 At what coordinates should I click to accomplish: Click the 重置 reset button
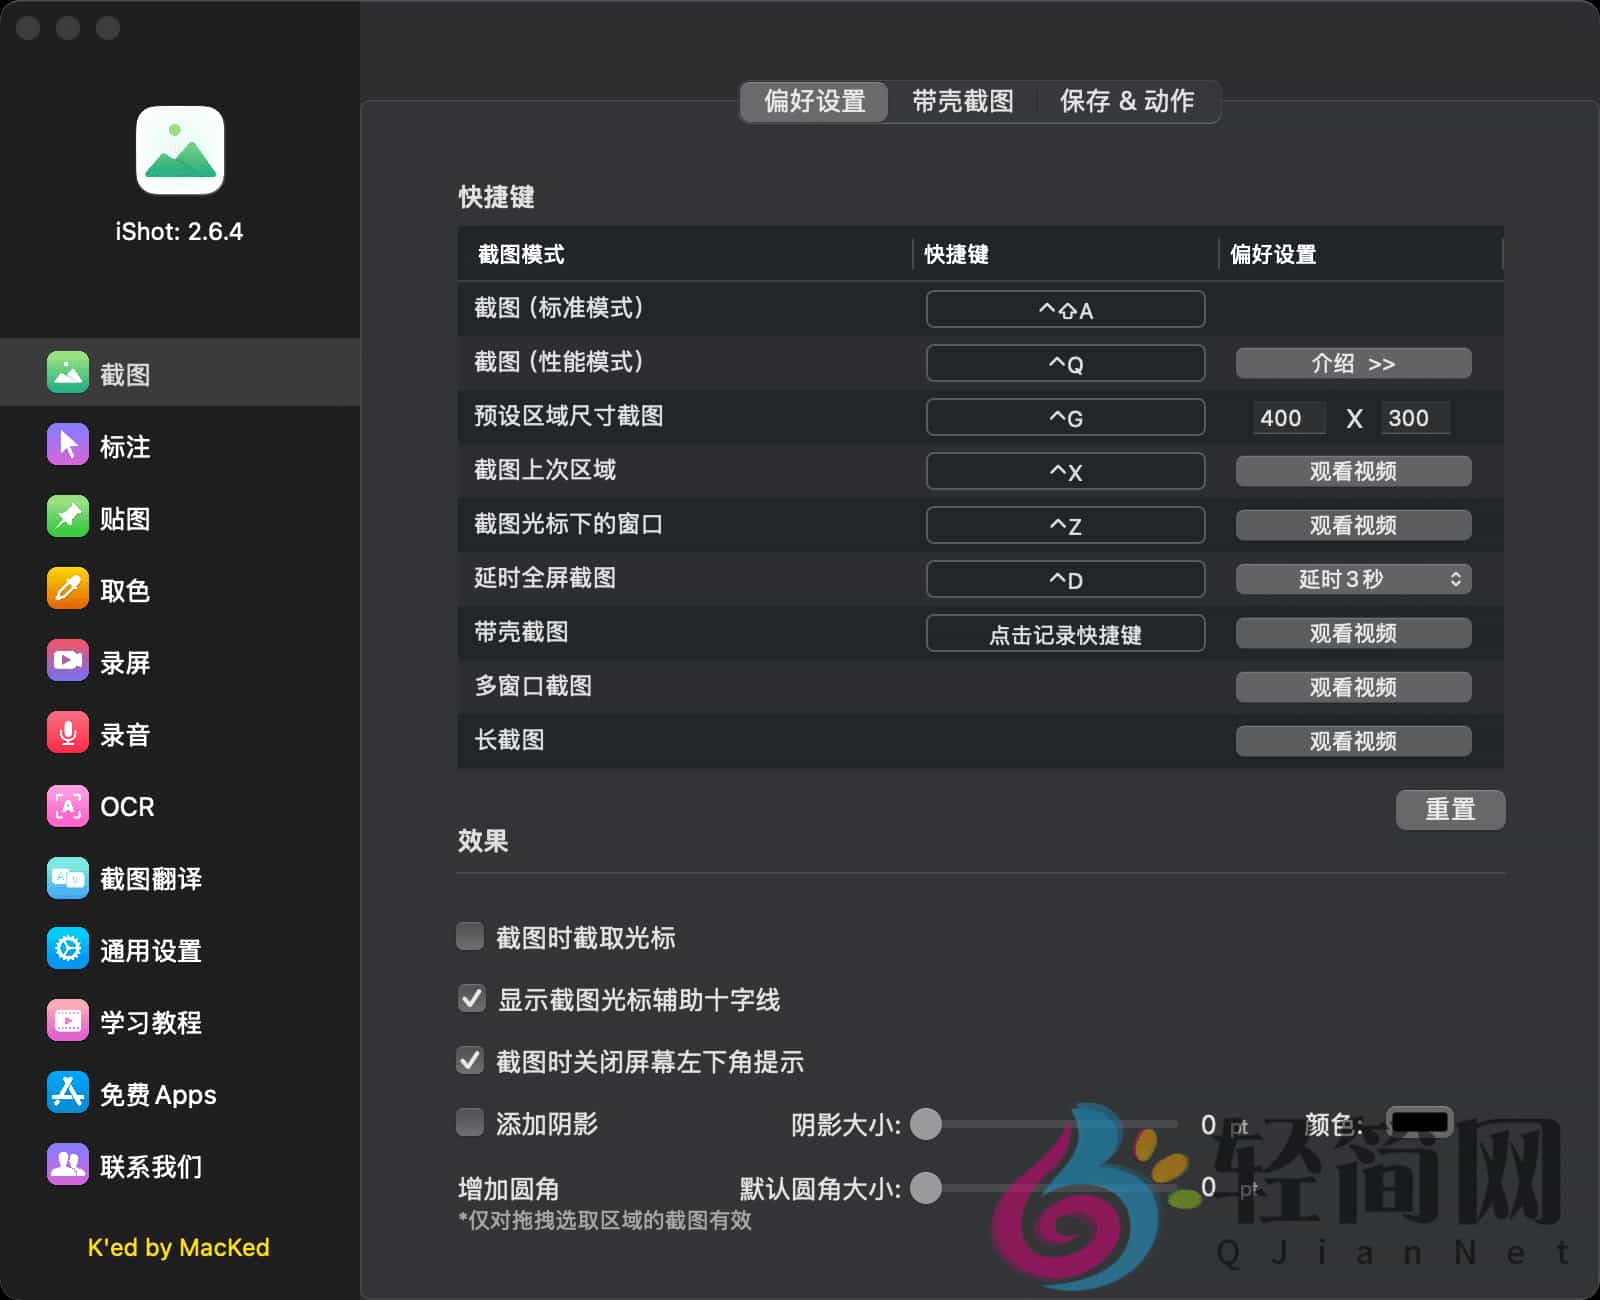pyautogui.click(x=1450, y=810)
